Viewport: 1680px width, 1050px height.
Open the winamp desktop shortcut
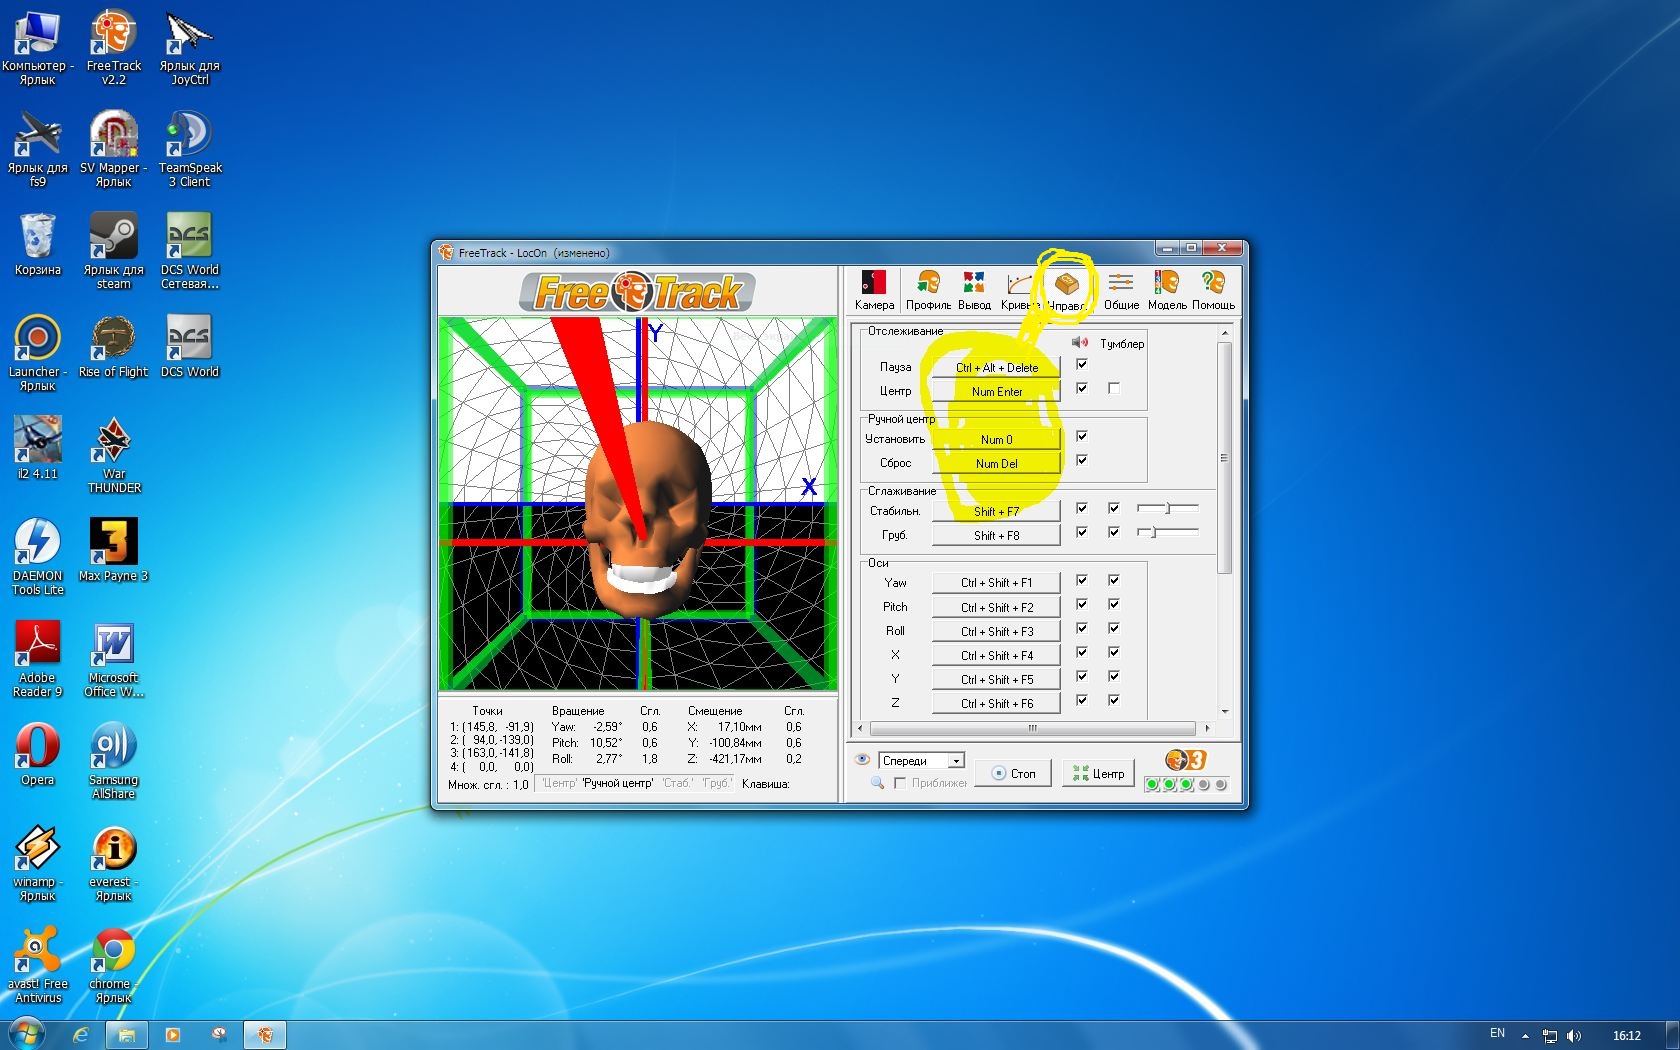click(x=38, y=864)
